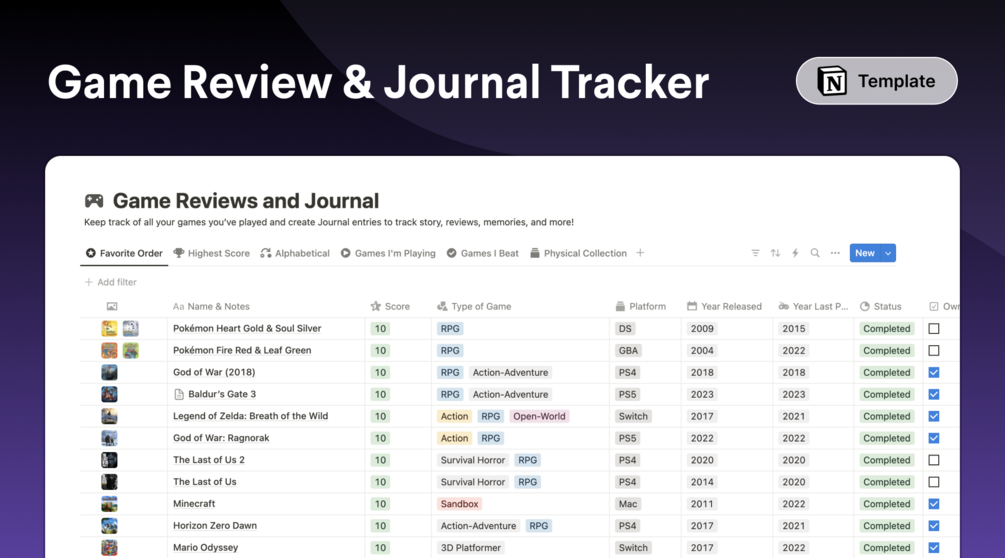Uncheck Owned box for Baldur's Gate 3
This screenshot has height=558, width=1005.
(934, 395)
